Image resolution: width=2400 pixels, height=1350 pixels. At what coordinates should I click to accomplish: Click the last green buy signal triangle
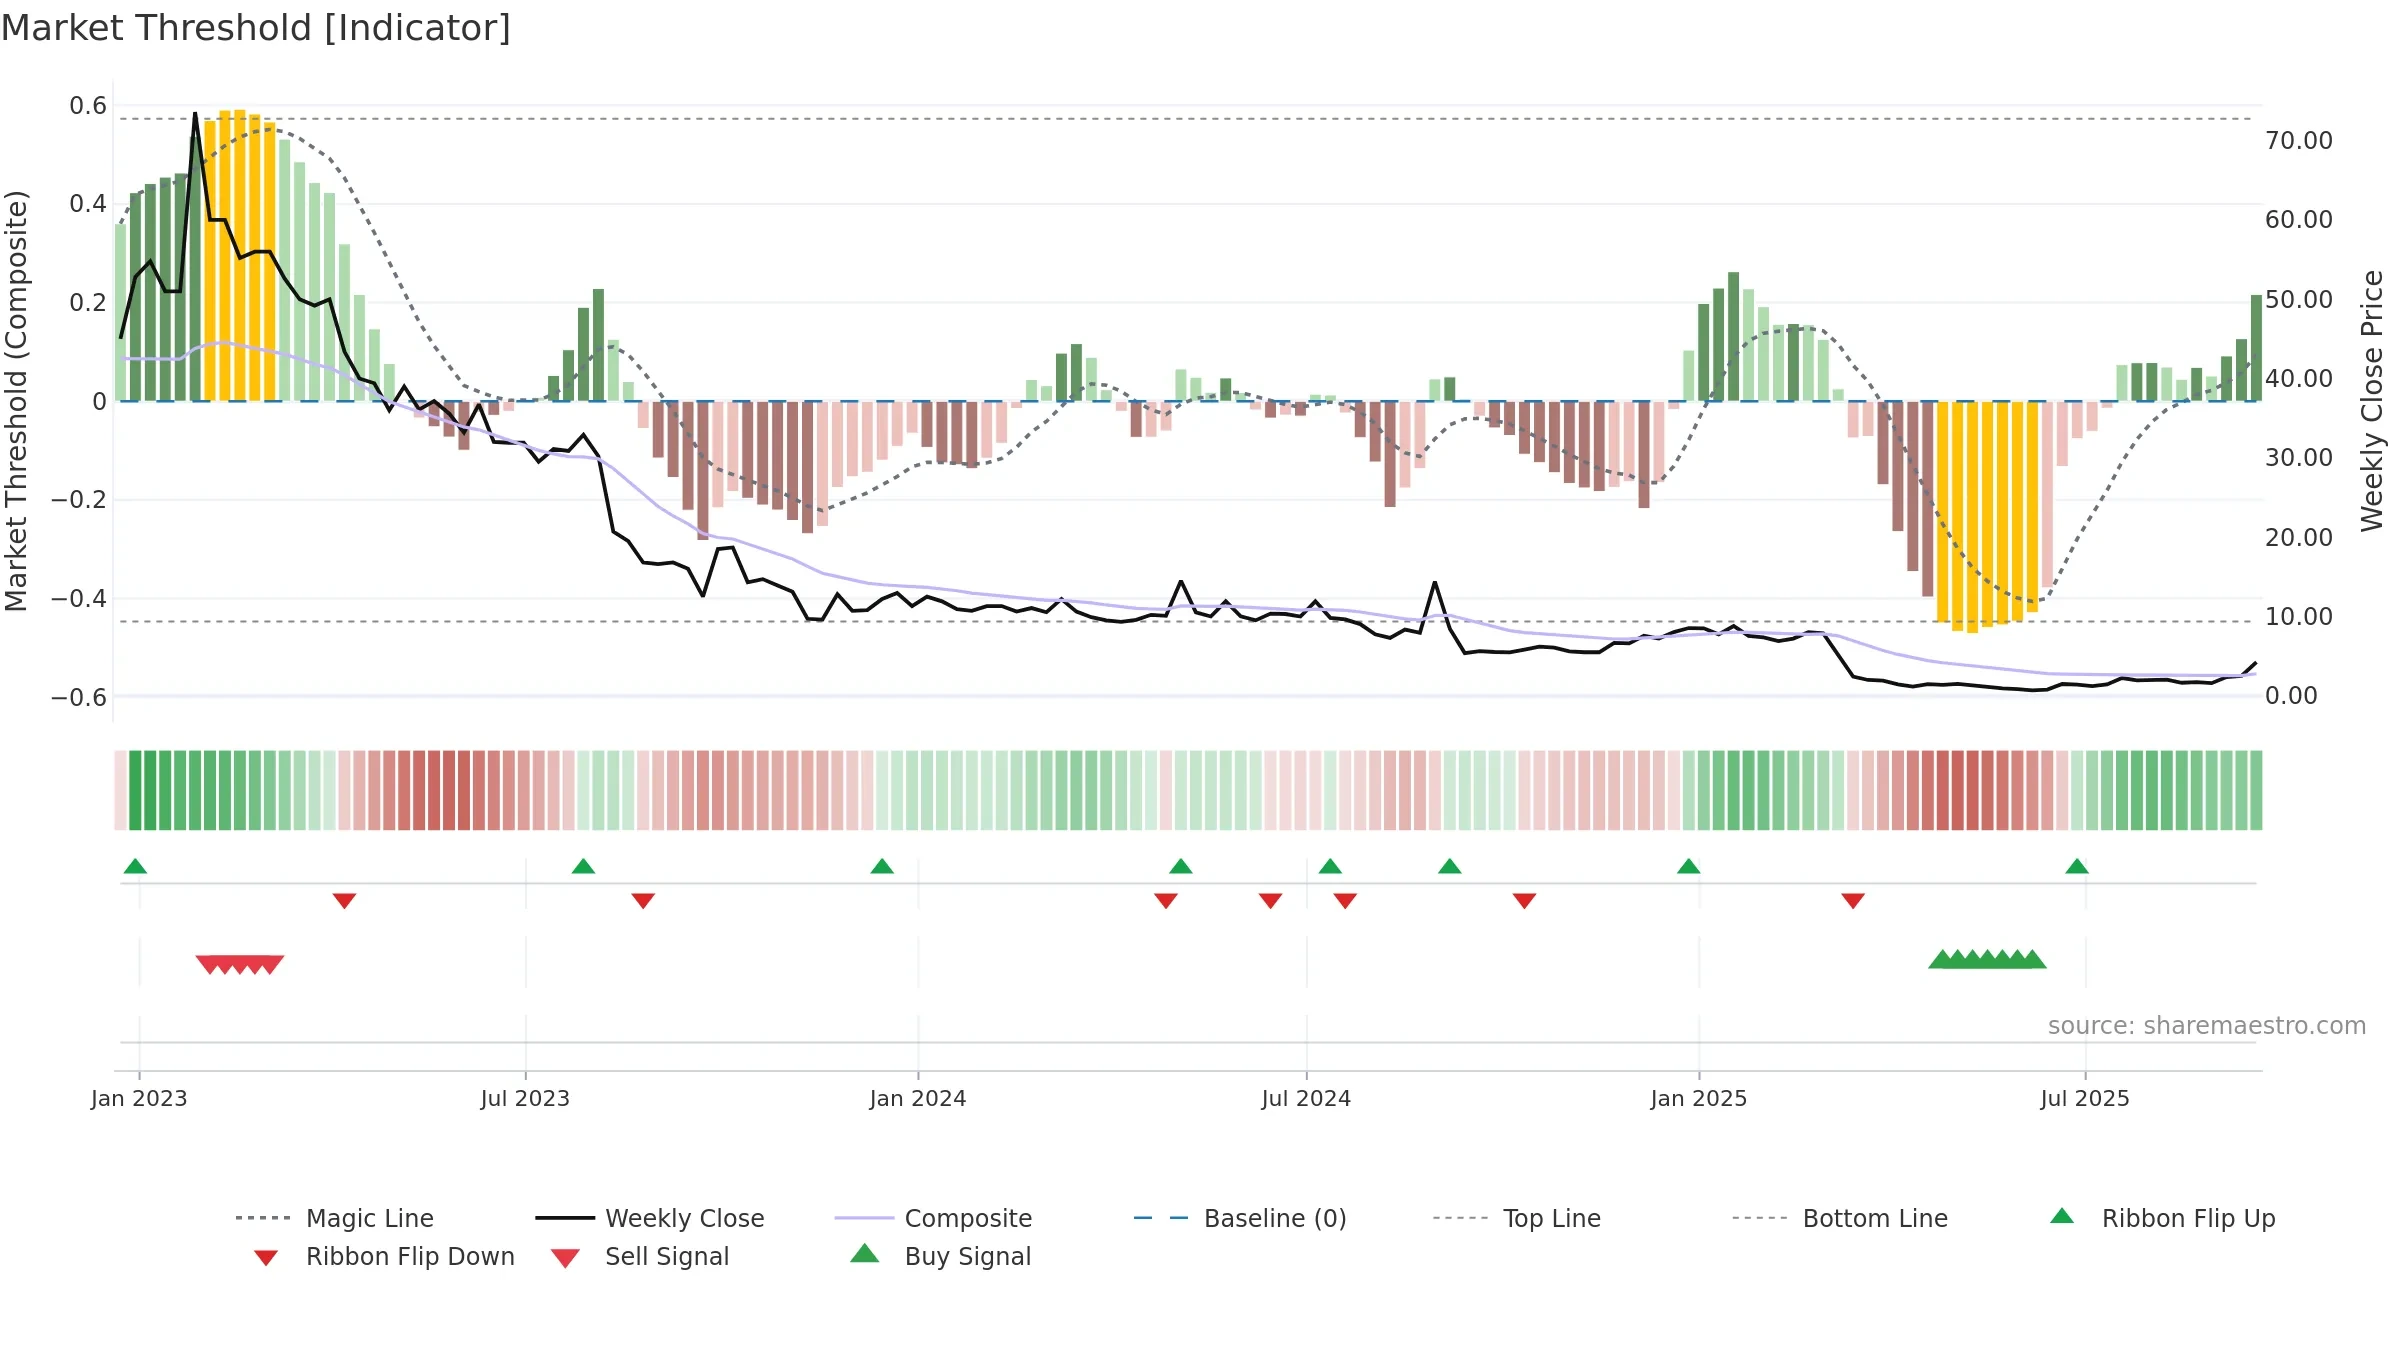point(2032,959)
